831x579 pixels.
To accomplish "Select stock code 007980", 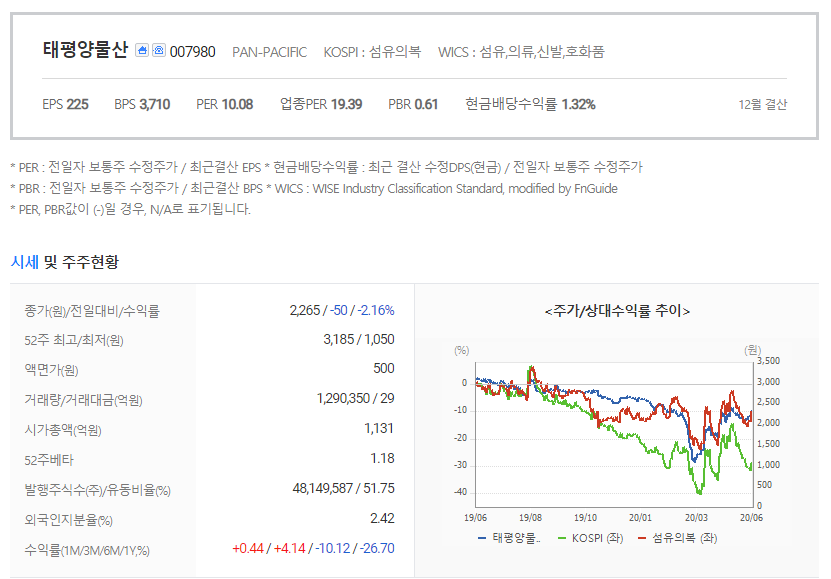I will 192,52.
